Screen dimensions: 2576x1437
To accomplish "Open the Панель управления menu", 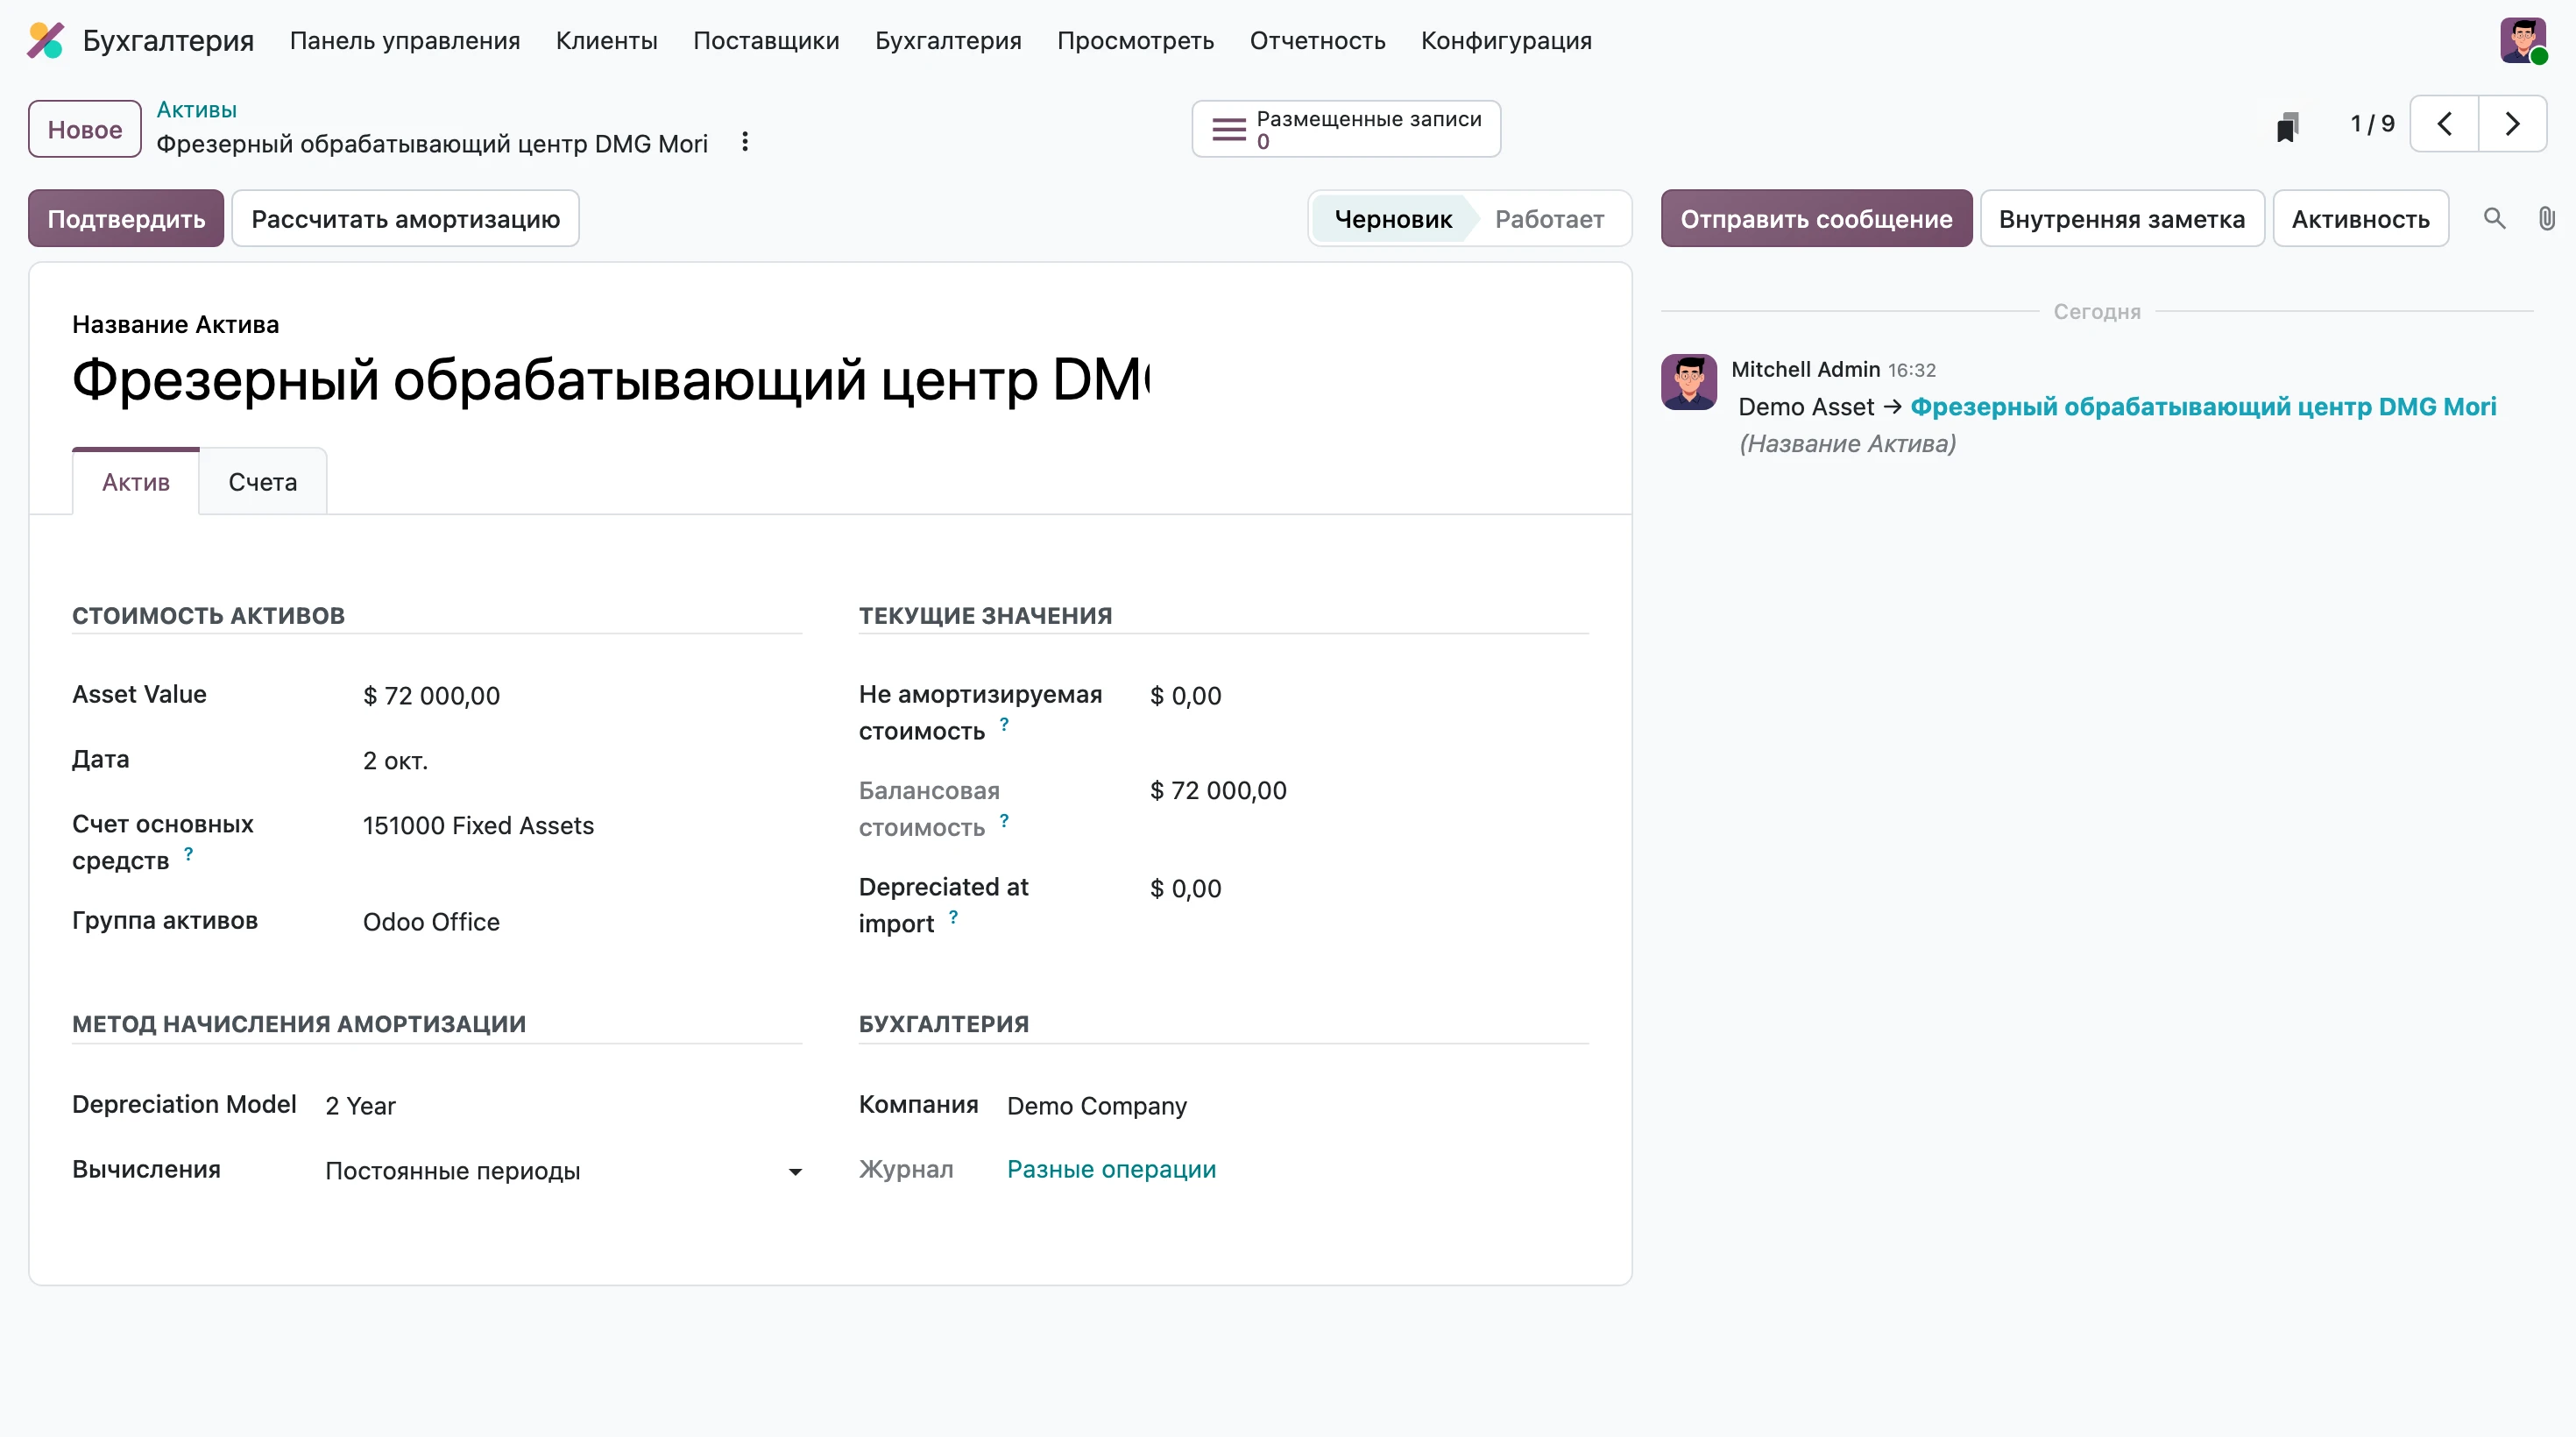I will pyautogui.click(x=405, y=40).
